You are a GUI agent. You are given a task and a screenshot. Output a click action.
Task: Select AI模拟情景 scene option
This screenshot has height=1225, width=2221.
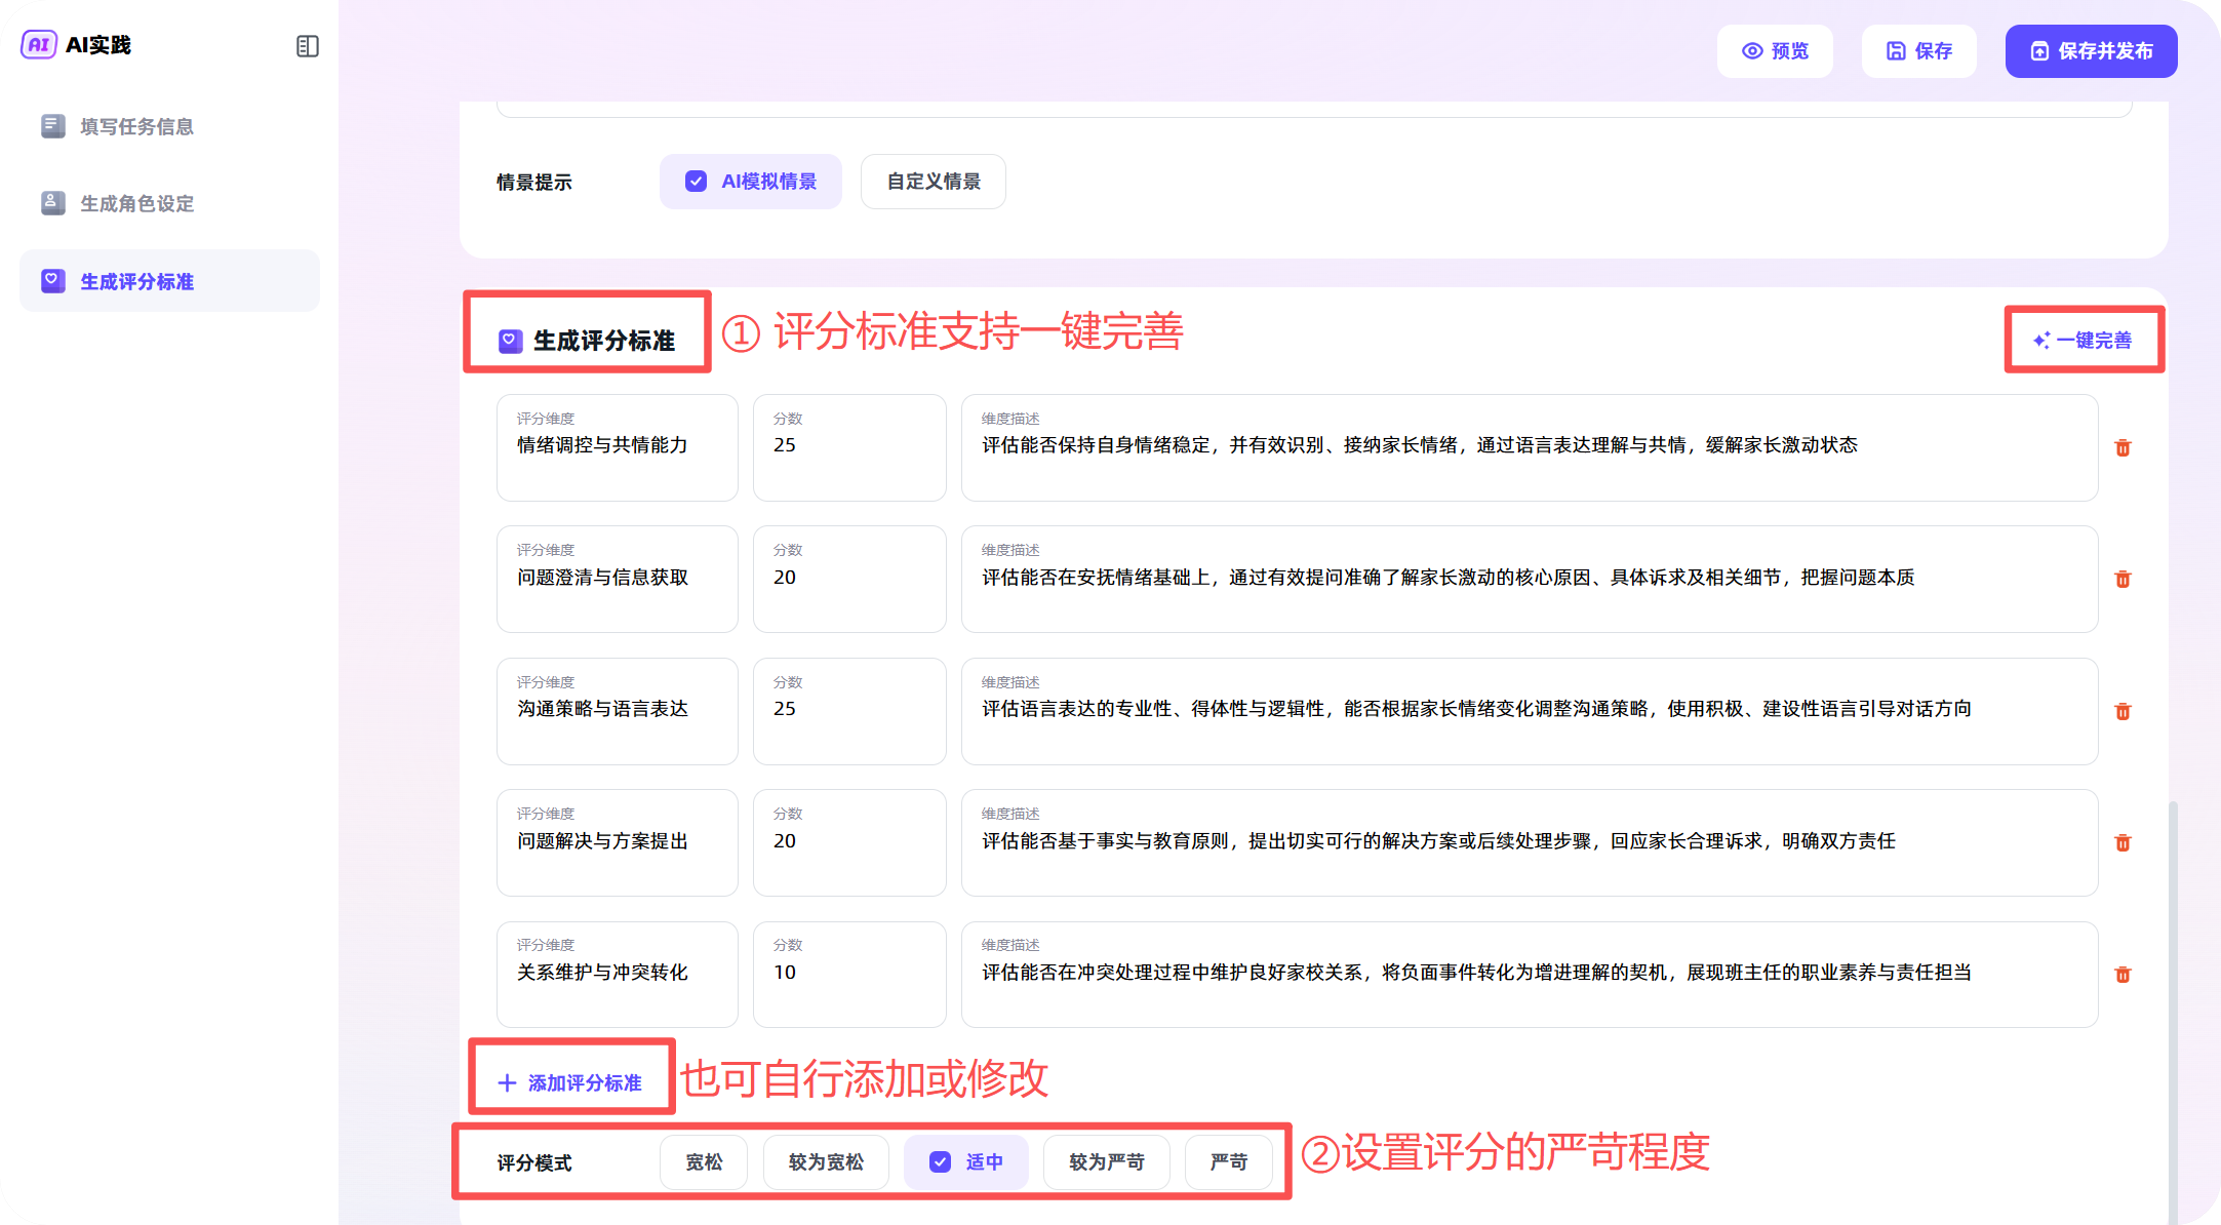tap(750, 181)
